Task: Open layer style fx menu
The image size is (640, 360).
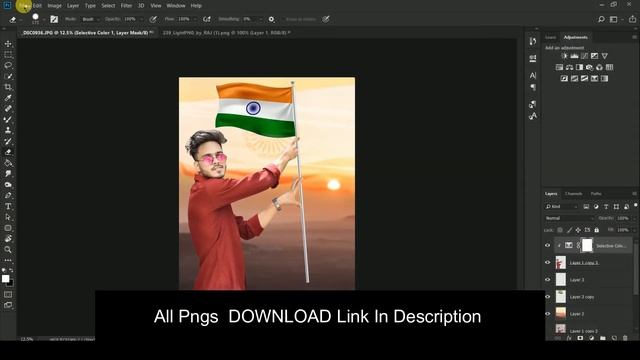Action: 569,338
